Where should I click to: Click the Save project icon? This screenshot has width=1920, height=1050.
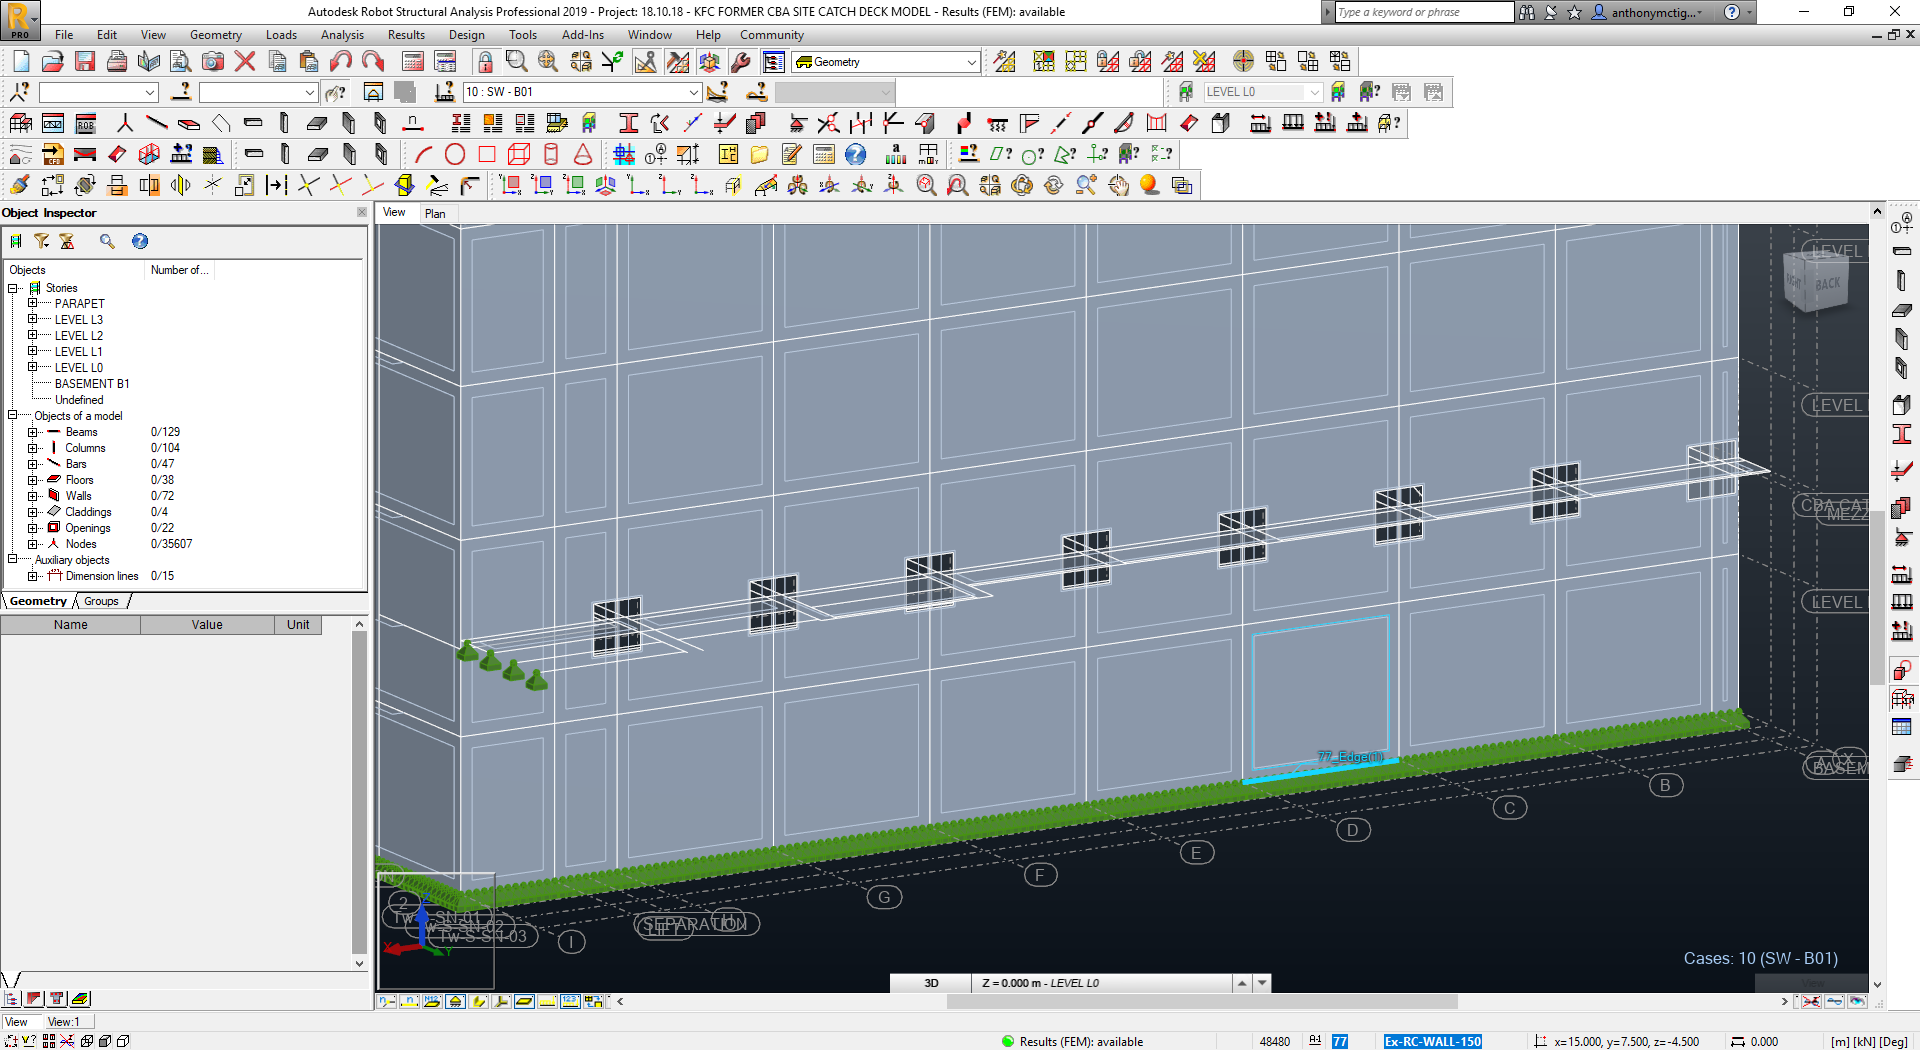85,62
